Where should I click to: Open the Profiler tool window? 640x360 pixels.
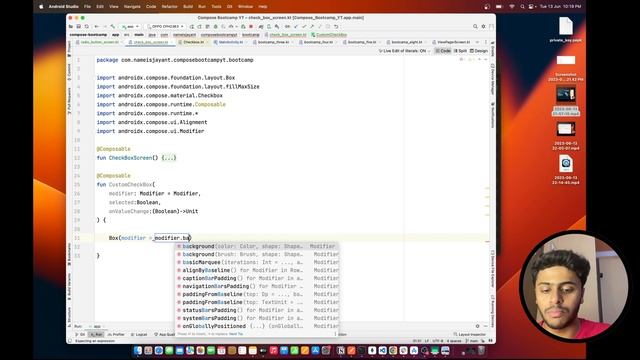[116, 334]
